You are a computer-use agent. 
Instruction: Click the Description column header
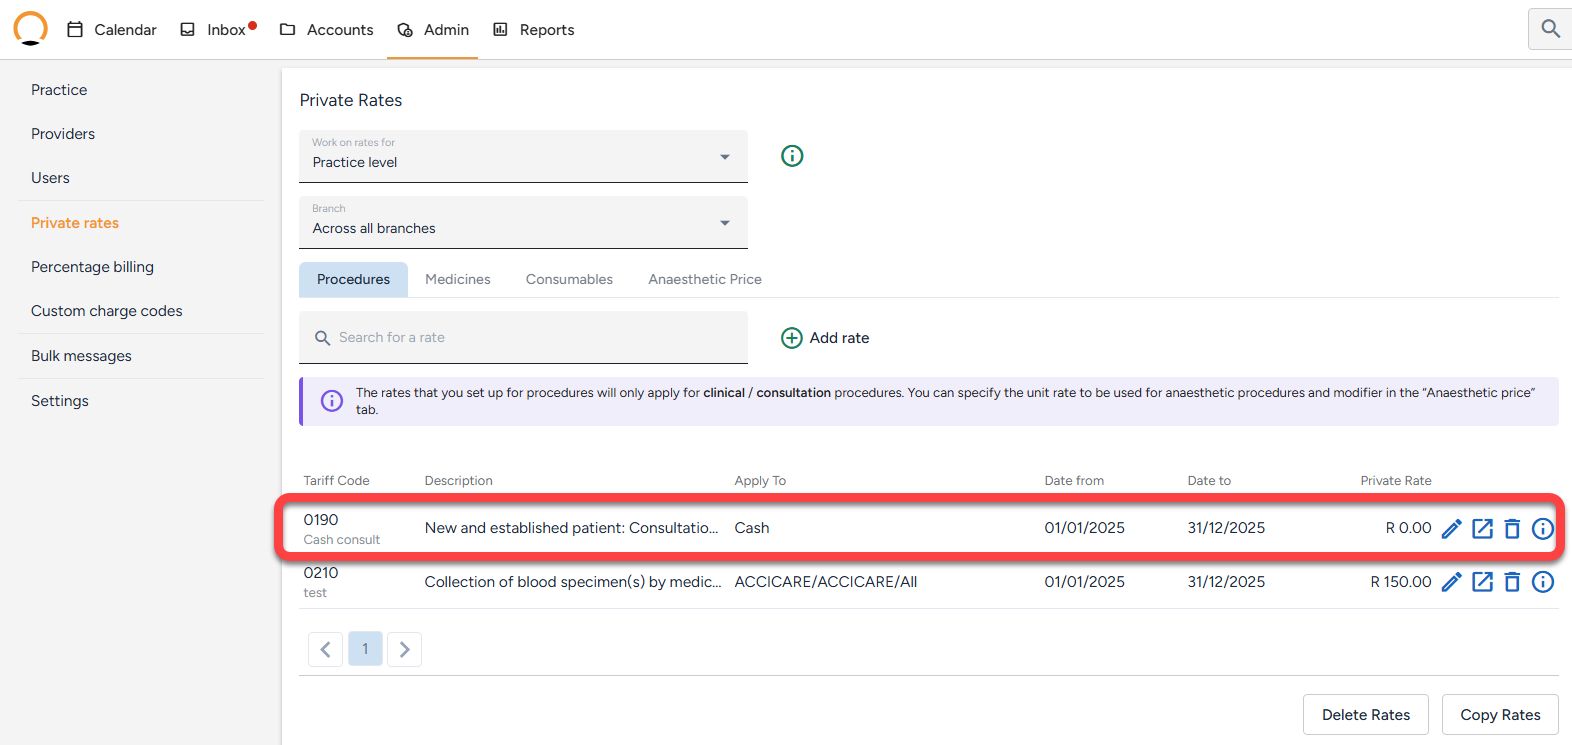pos(459,481)
